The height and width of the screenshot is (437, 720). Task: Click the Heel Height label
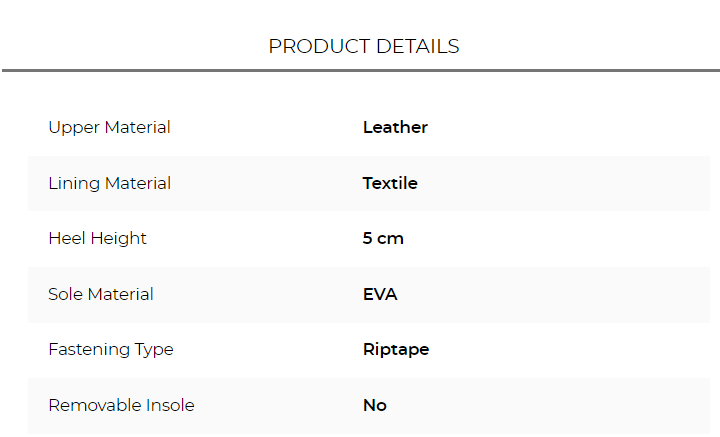click(x=97, y=239)
